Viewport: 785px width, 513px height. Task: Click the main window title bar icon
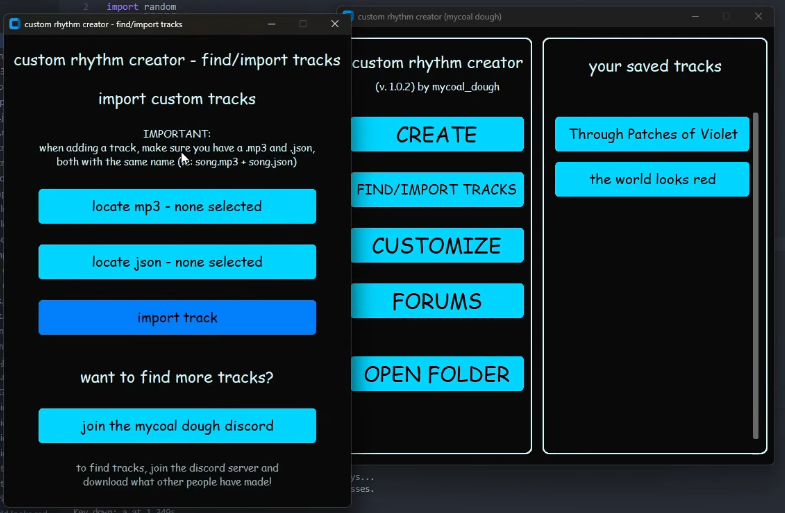349,17
